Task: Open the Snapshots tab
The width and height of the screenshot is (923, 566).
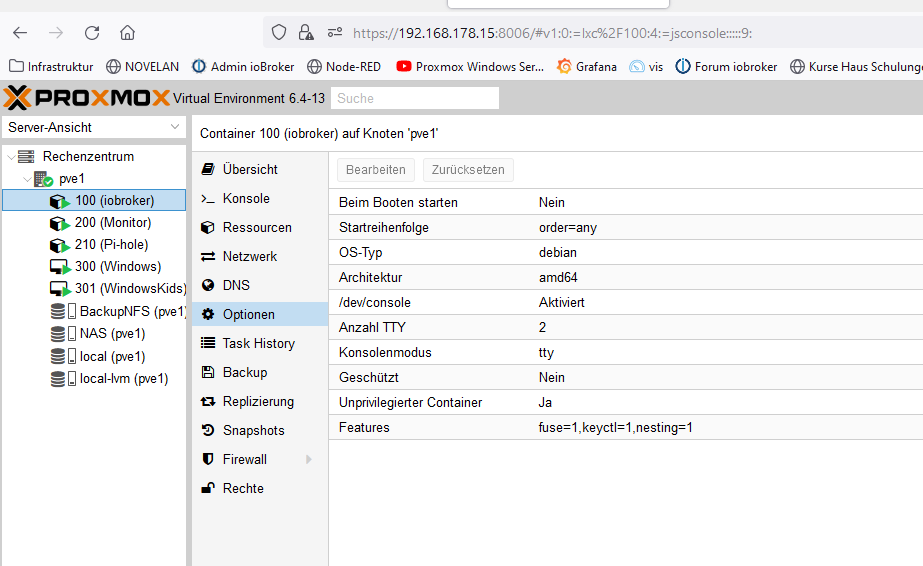Action: click(x=260, y=430)
